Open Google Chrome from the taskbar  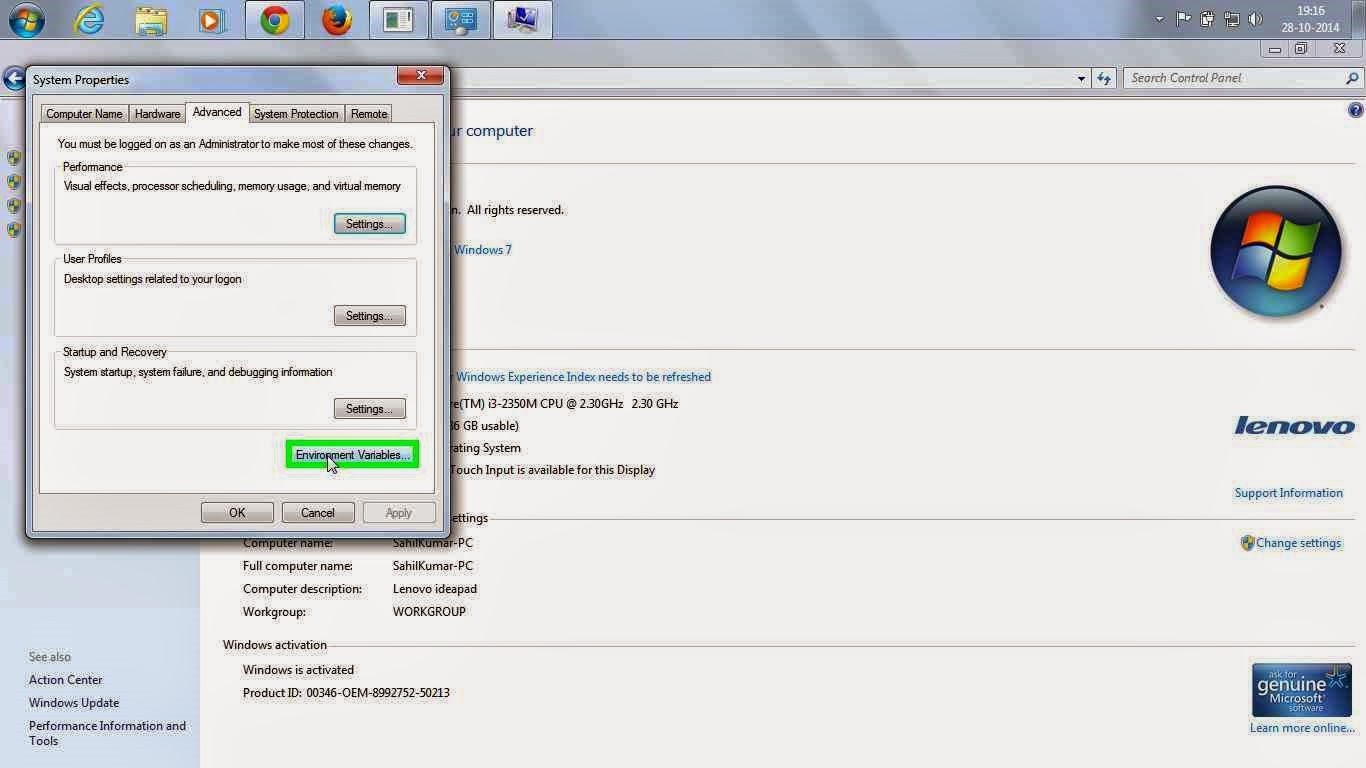pos(275,18)
